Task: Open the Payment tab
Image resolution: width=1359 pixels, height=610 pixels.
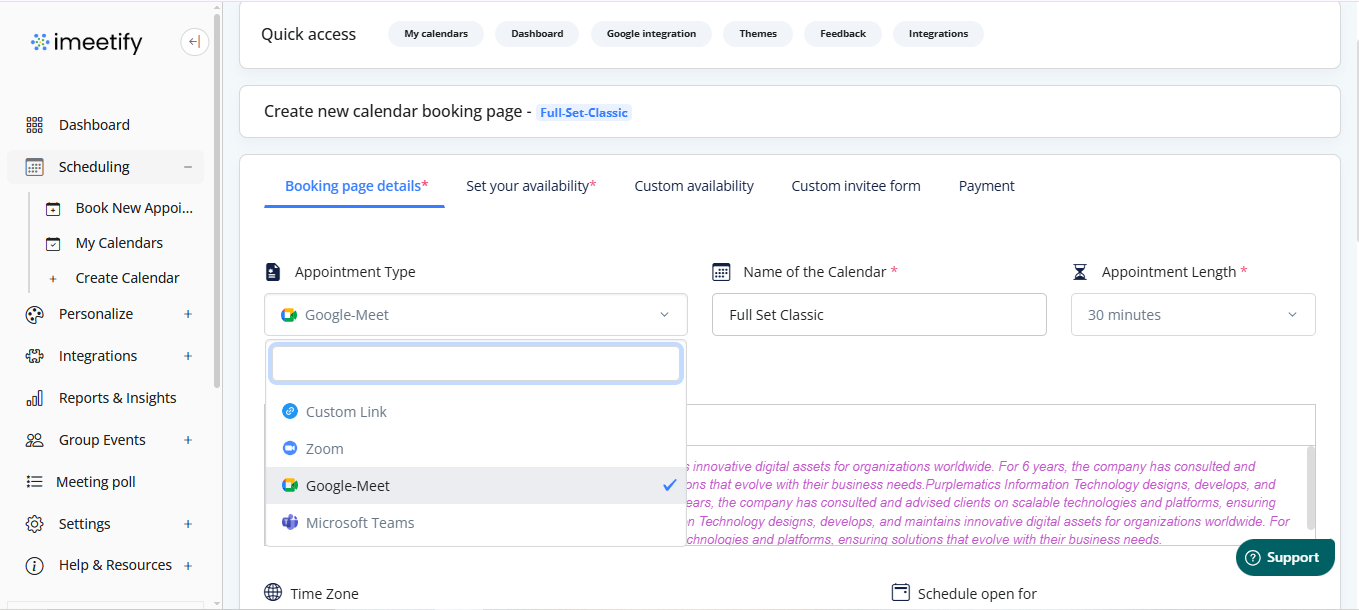Action: 986,186
